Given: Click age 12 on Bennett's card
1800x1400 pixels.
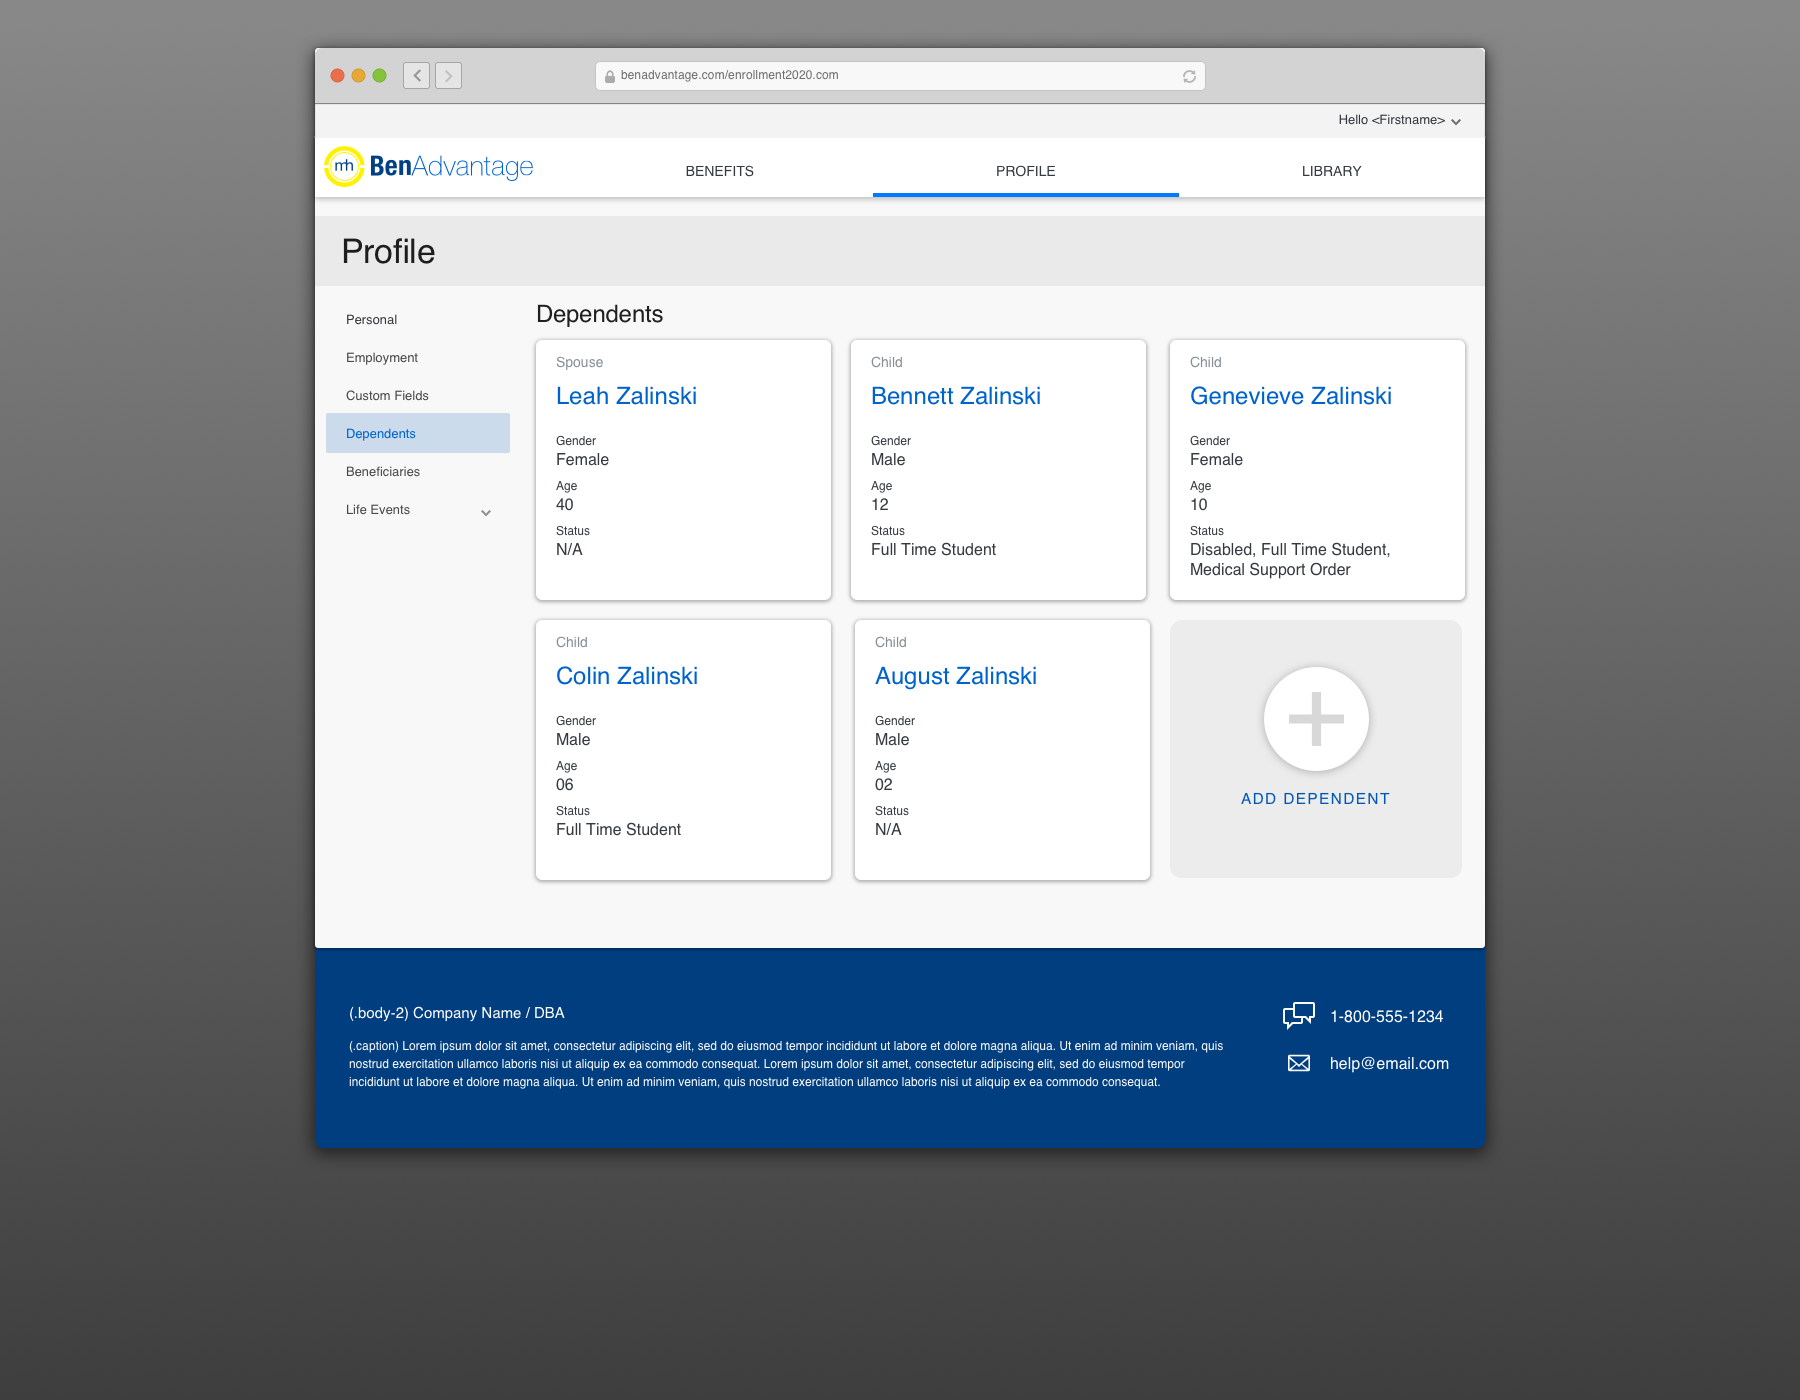Looking at the screenshot, I should tap(880, 505).
